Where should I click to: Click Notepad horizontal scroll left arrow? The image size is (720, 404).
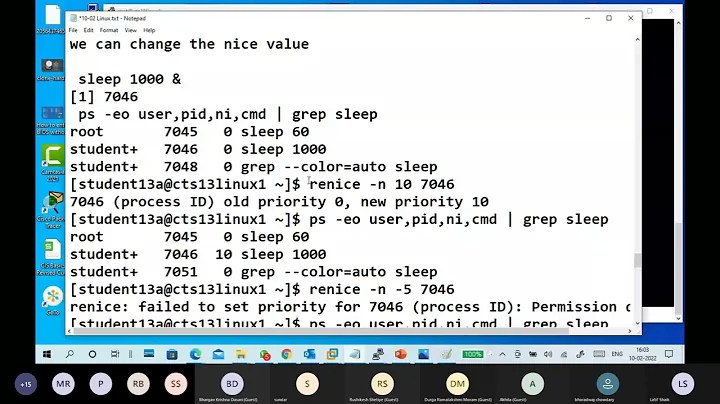[x=70, y=331]
